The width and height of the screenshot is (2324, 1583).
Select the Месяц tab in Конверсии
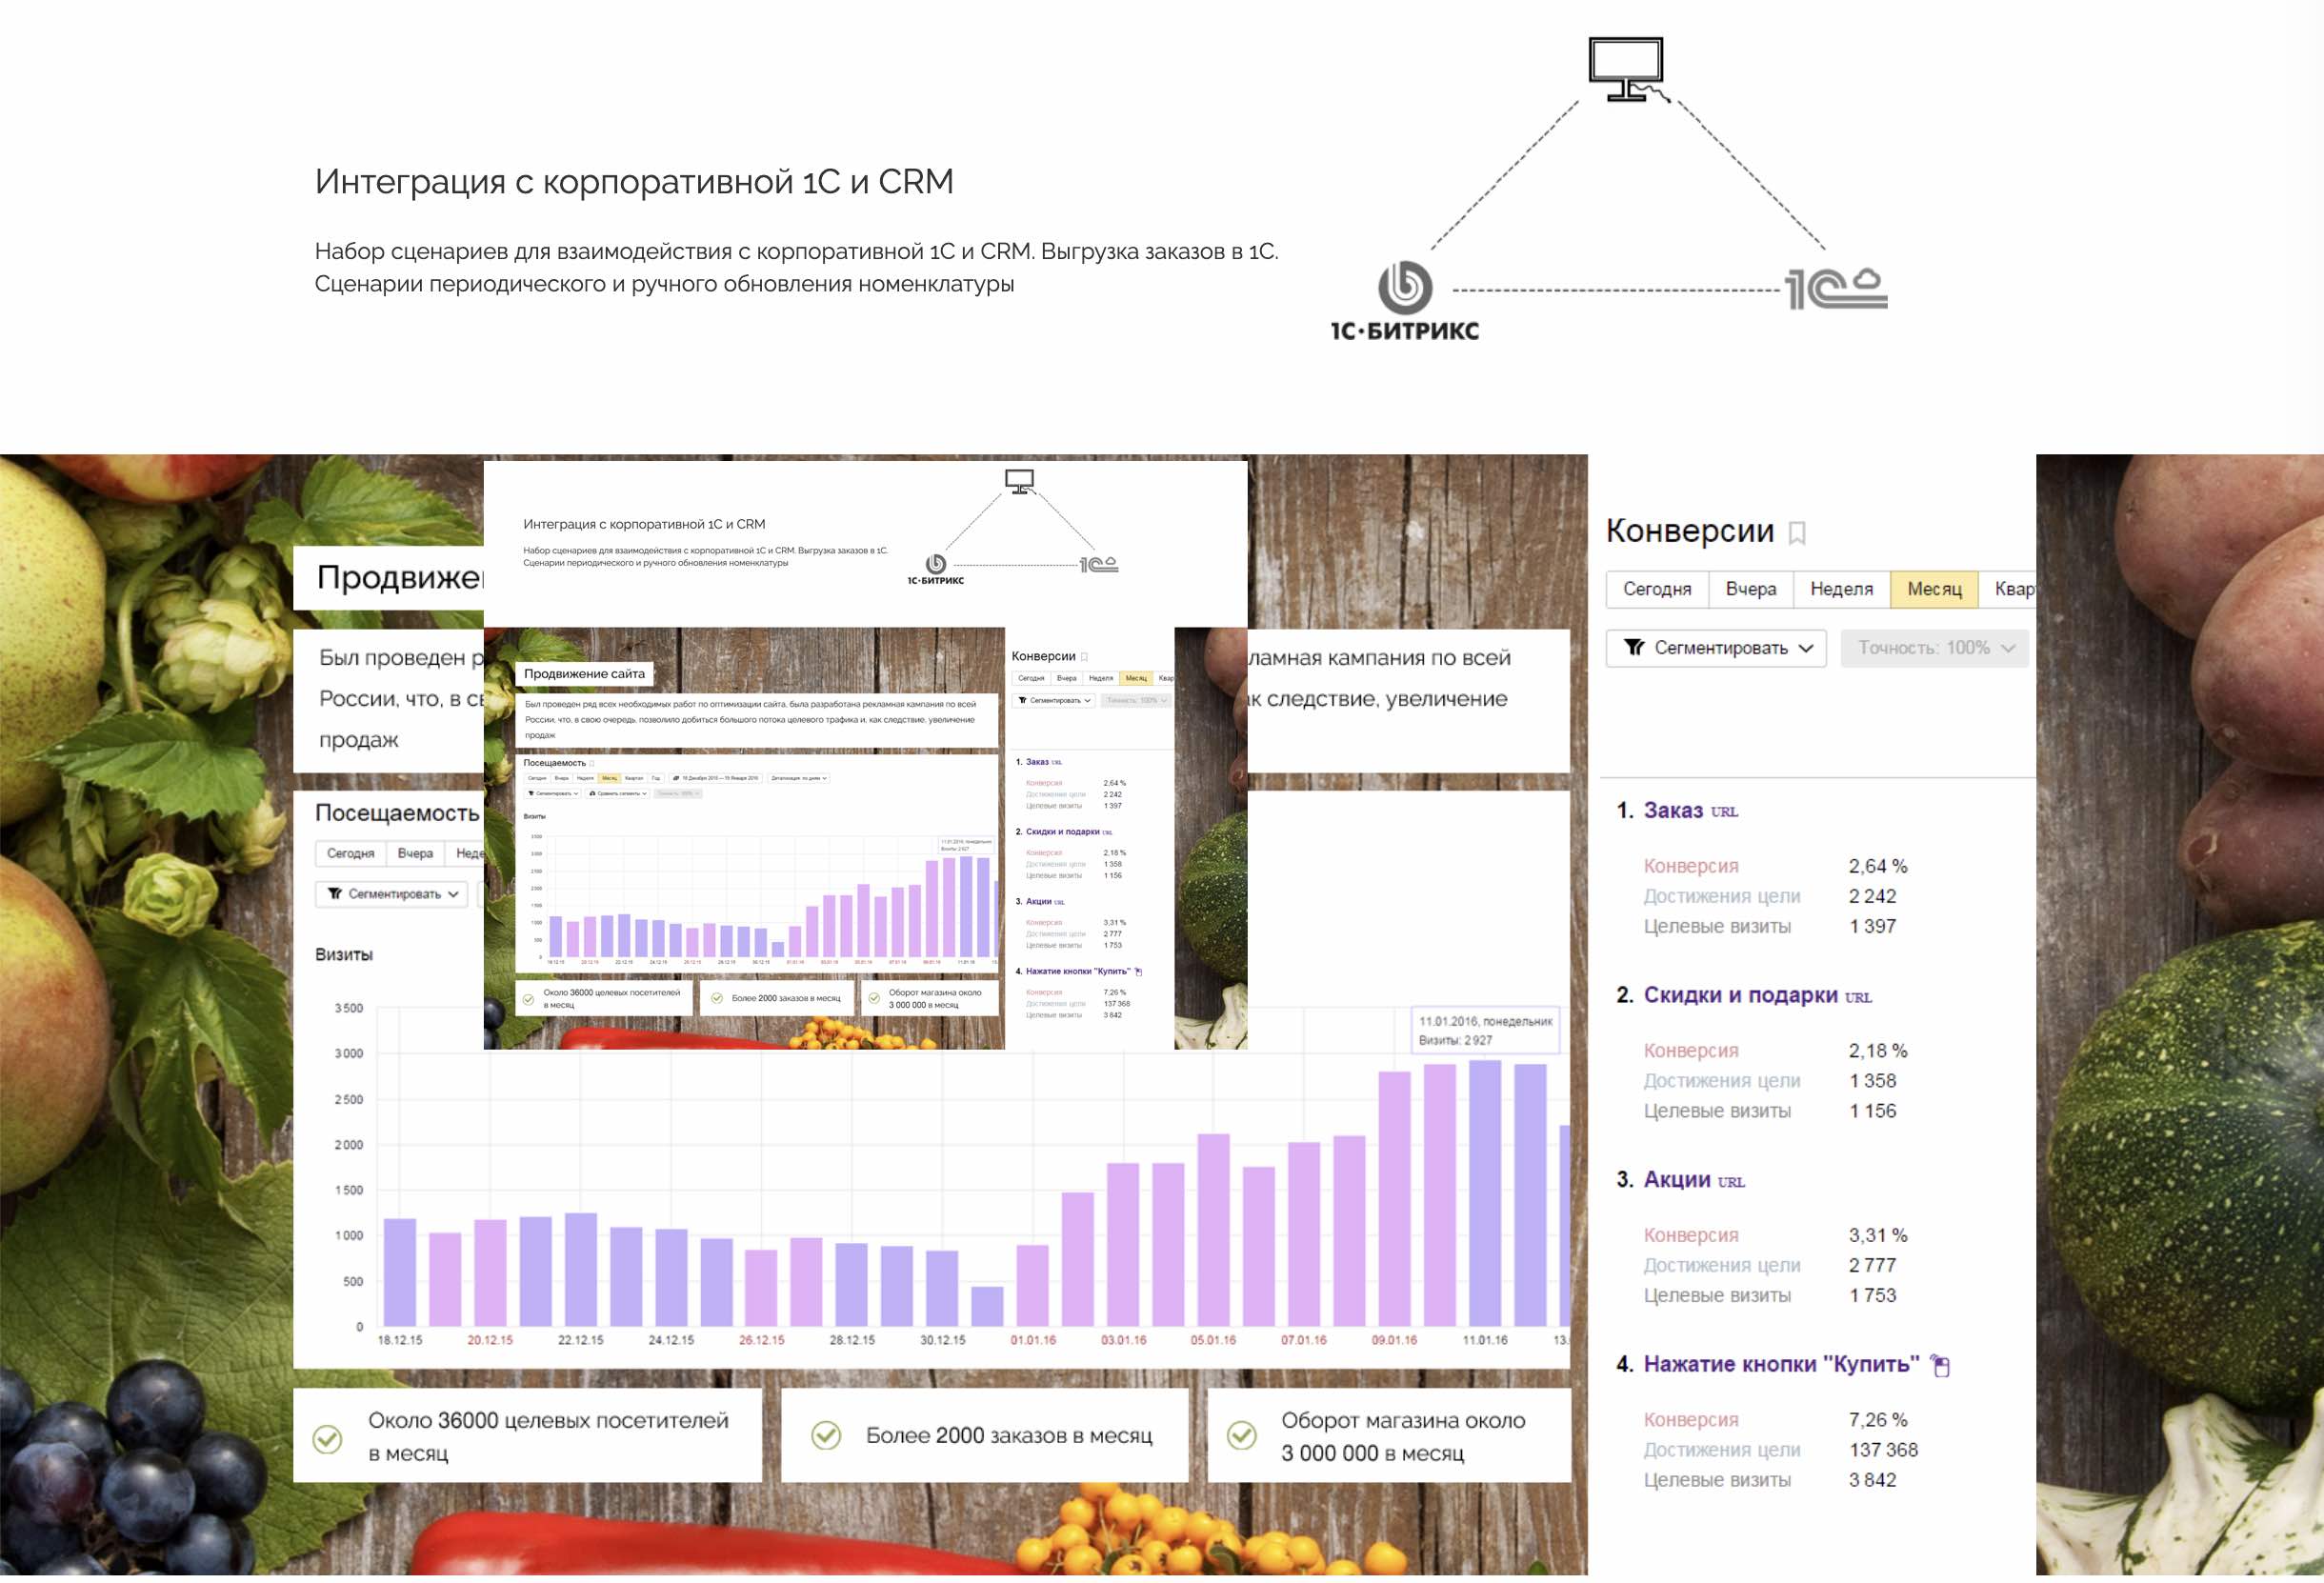pos(1934,589)
